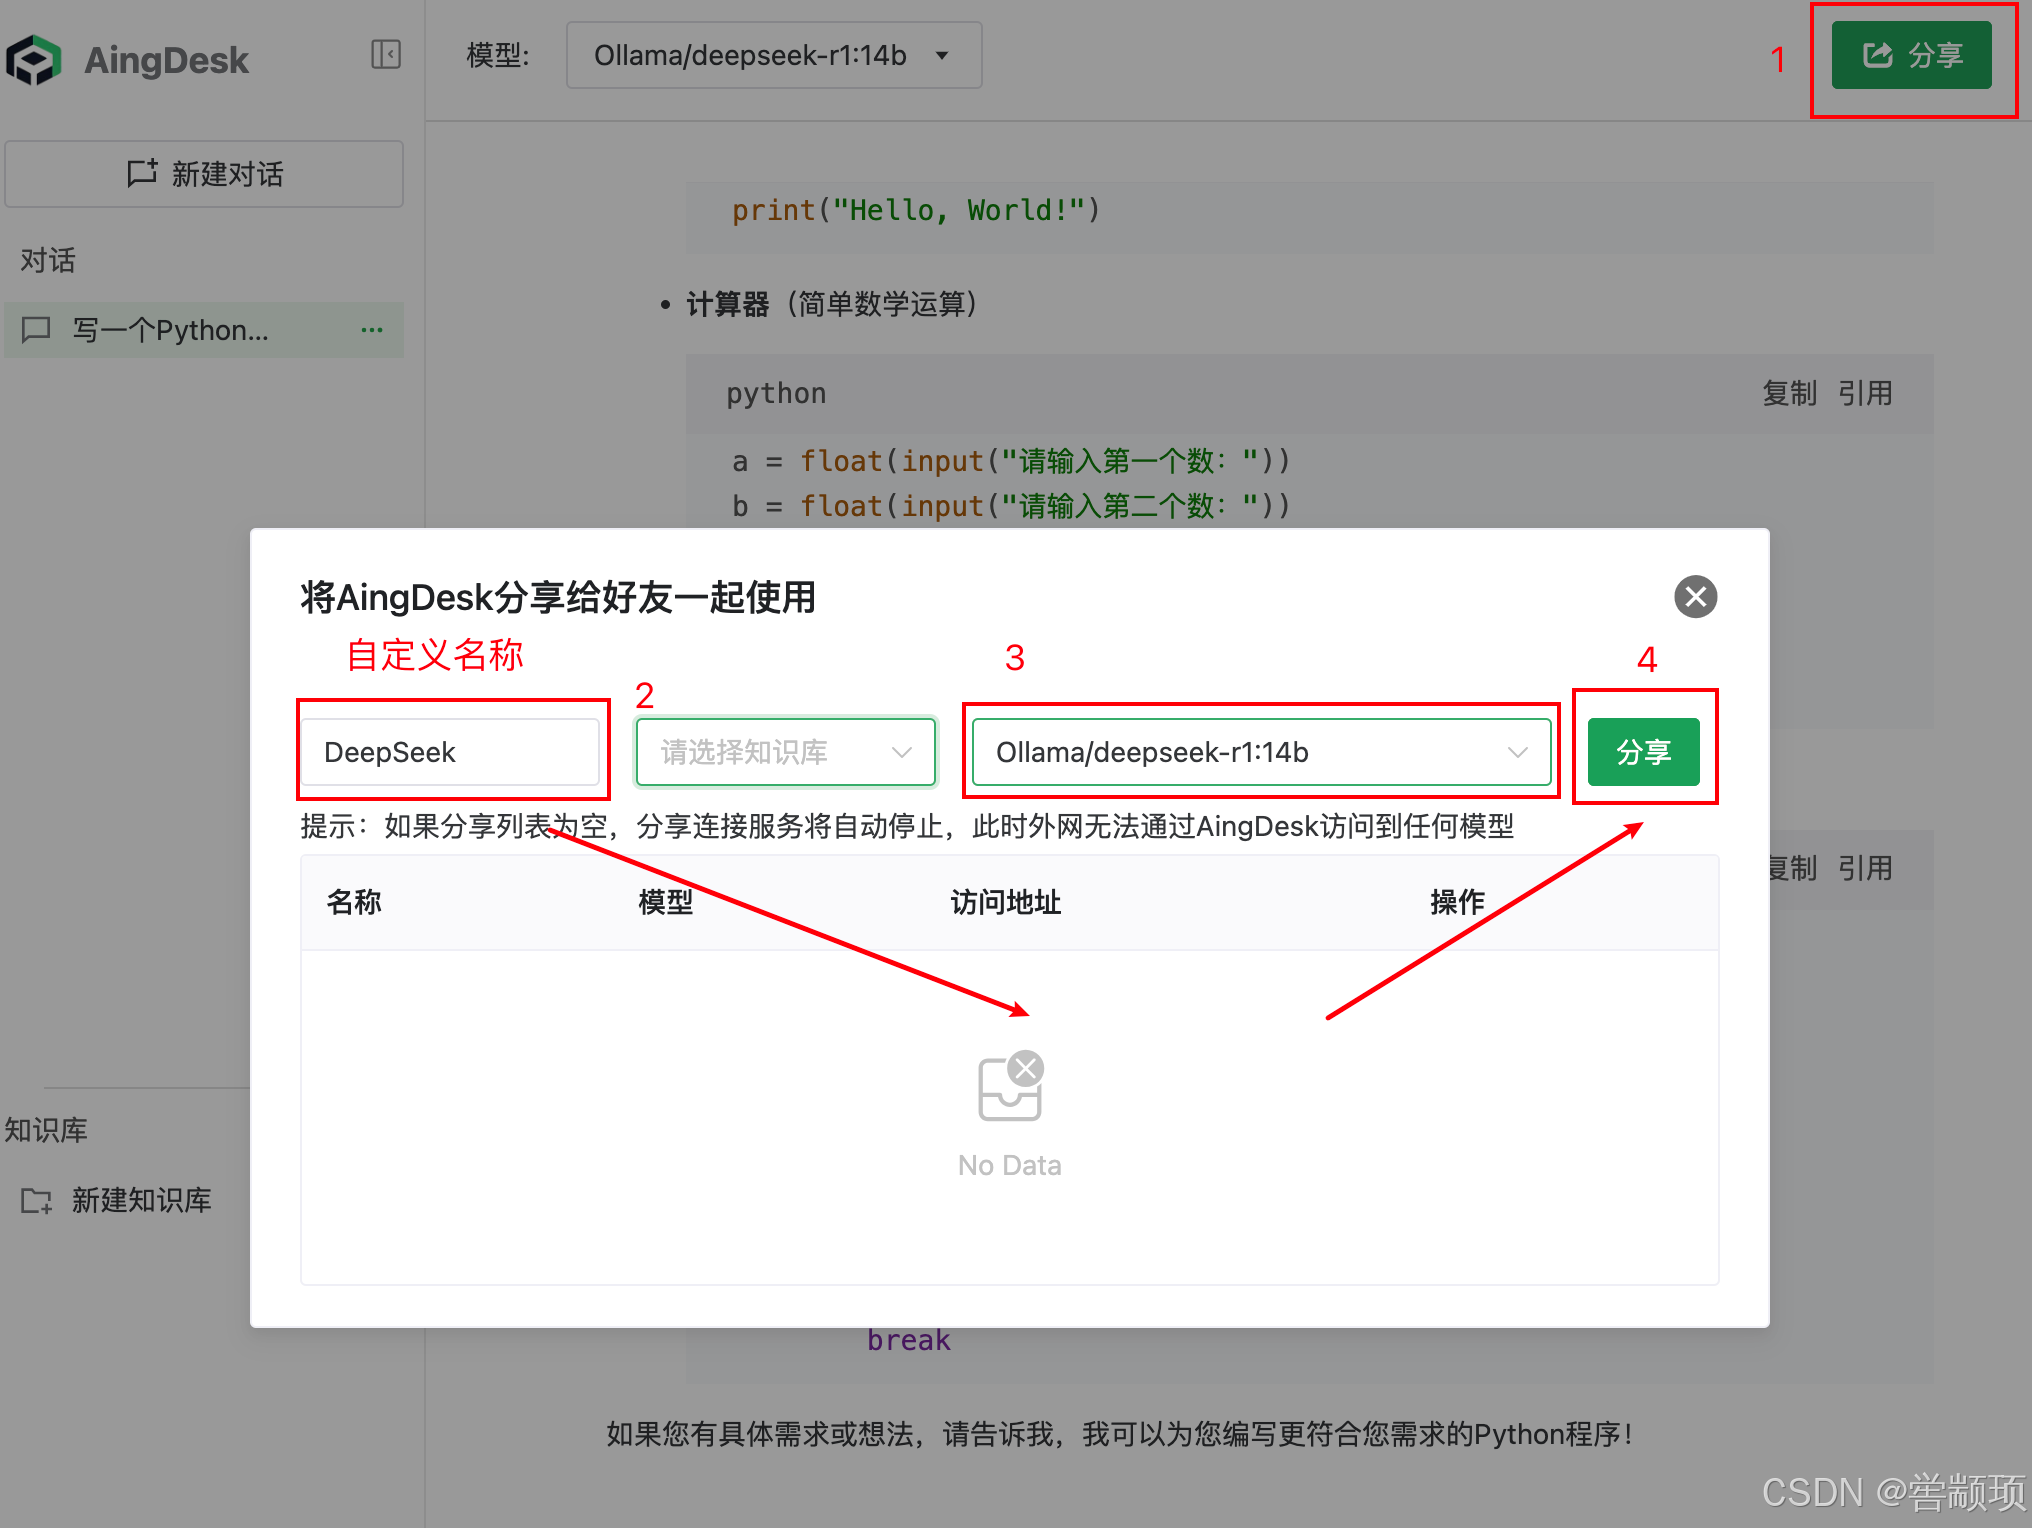Viewport: 2032px width, 1528px height.
Task: Expand Ollama/deepseek-r1:14b dropdown in share dialog
Action: click(x=1260, y=752)
